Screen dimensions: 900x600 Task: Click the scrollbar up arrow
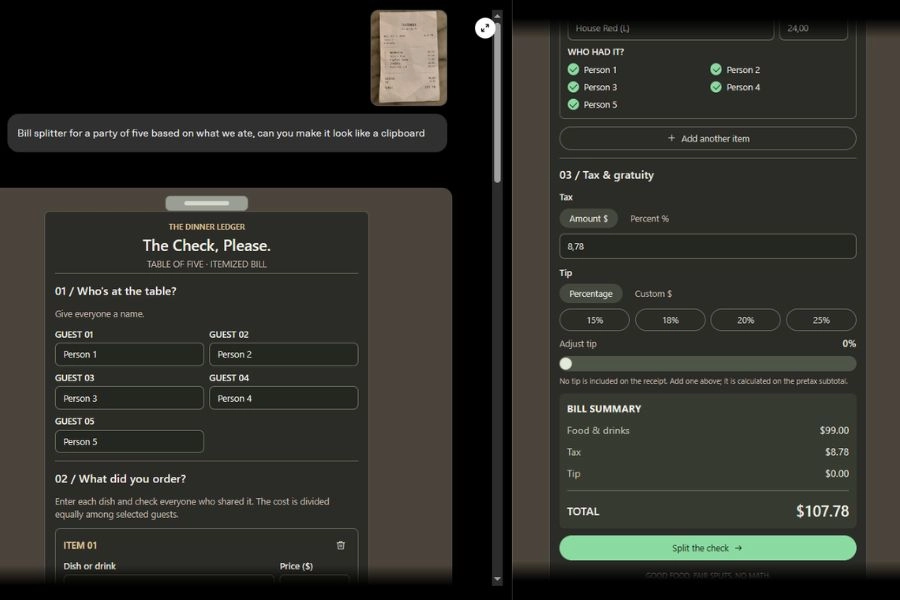(497, 16)
